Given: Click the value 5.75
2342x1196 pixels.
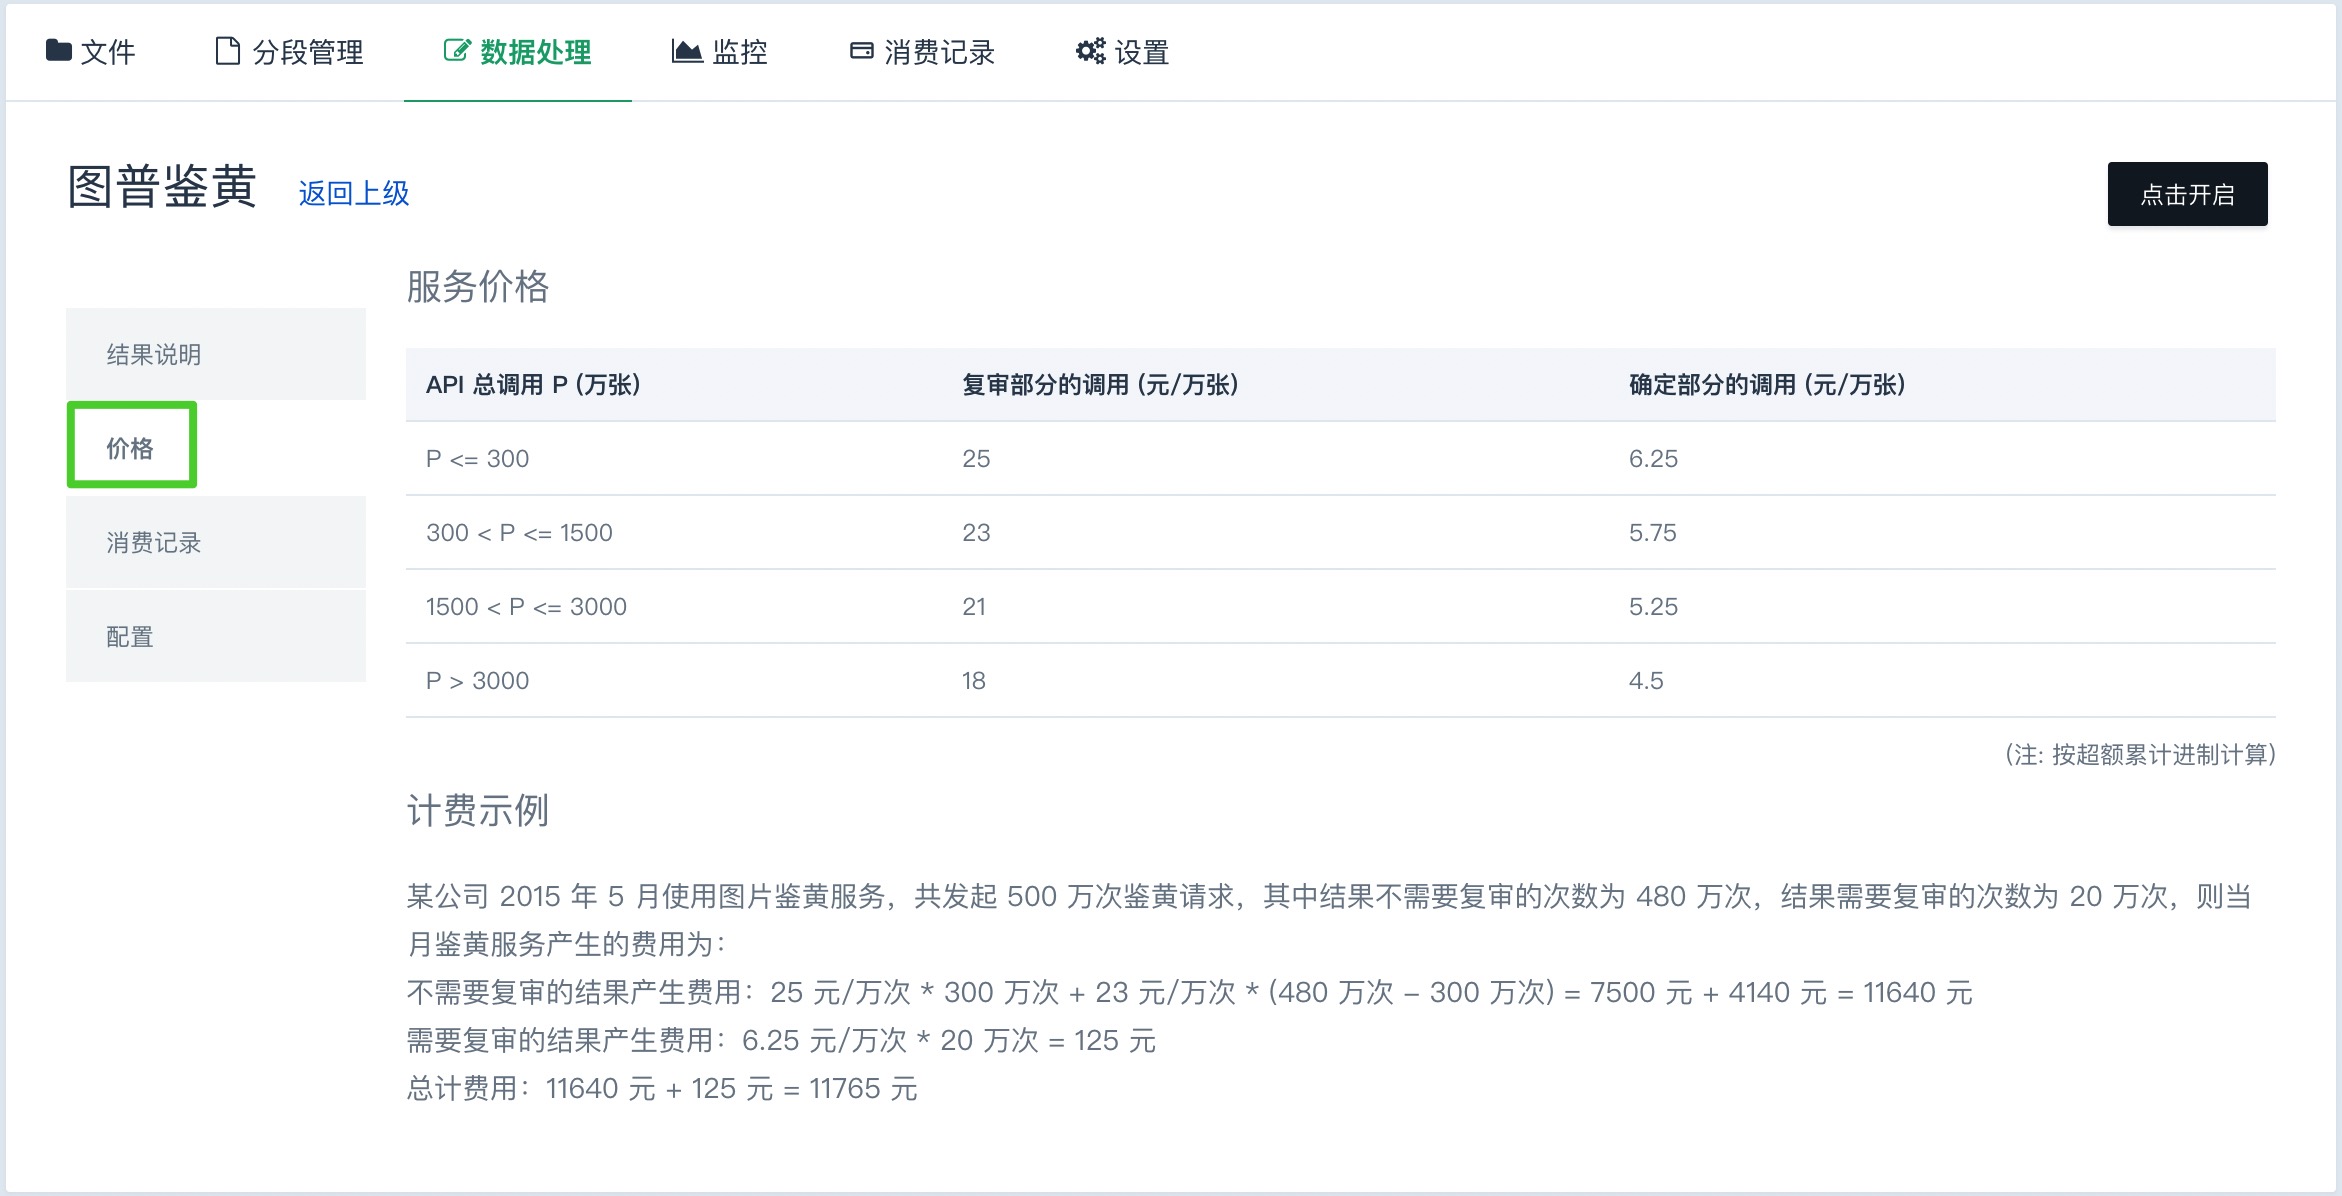Looking at the screenshot, I should 1652,533.
